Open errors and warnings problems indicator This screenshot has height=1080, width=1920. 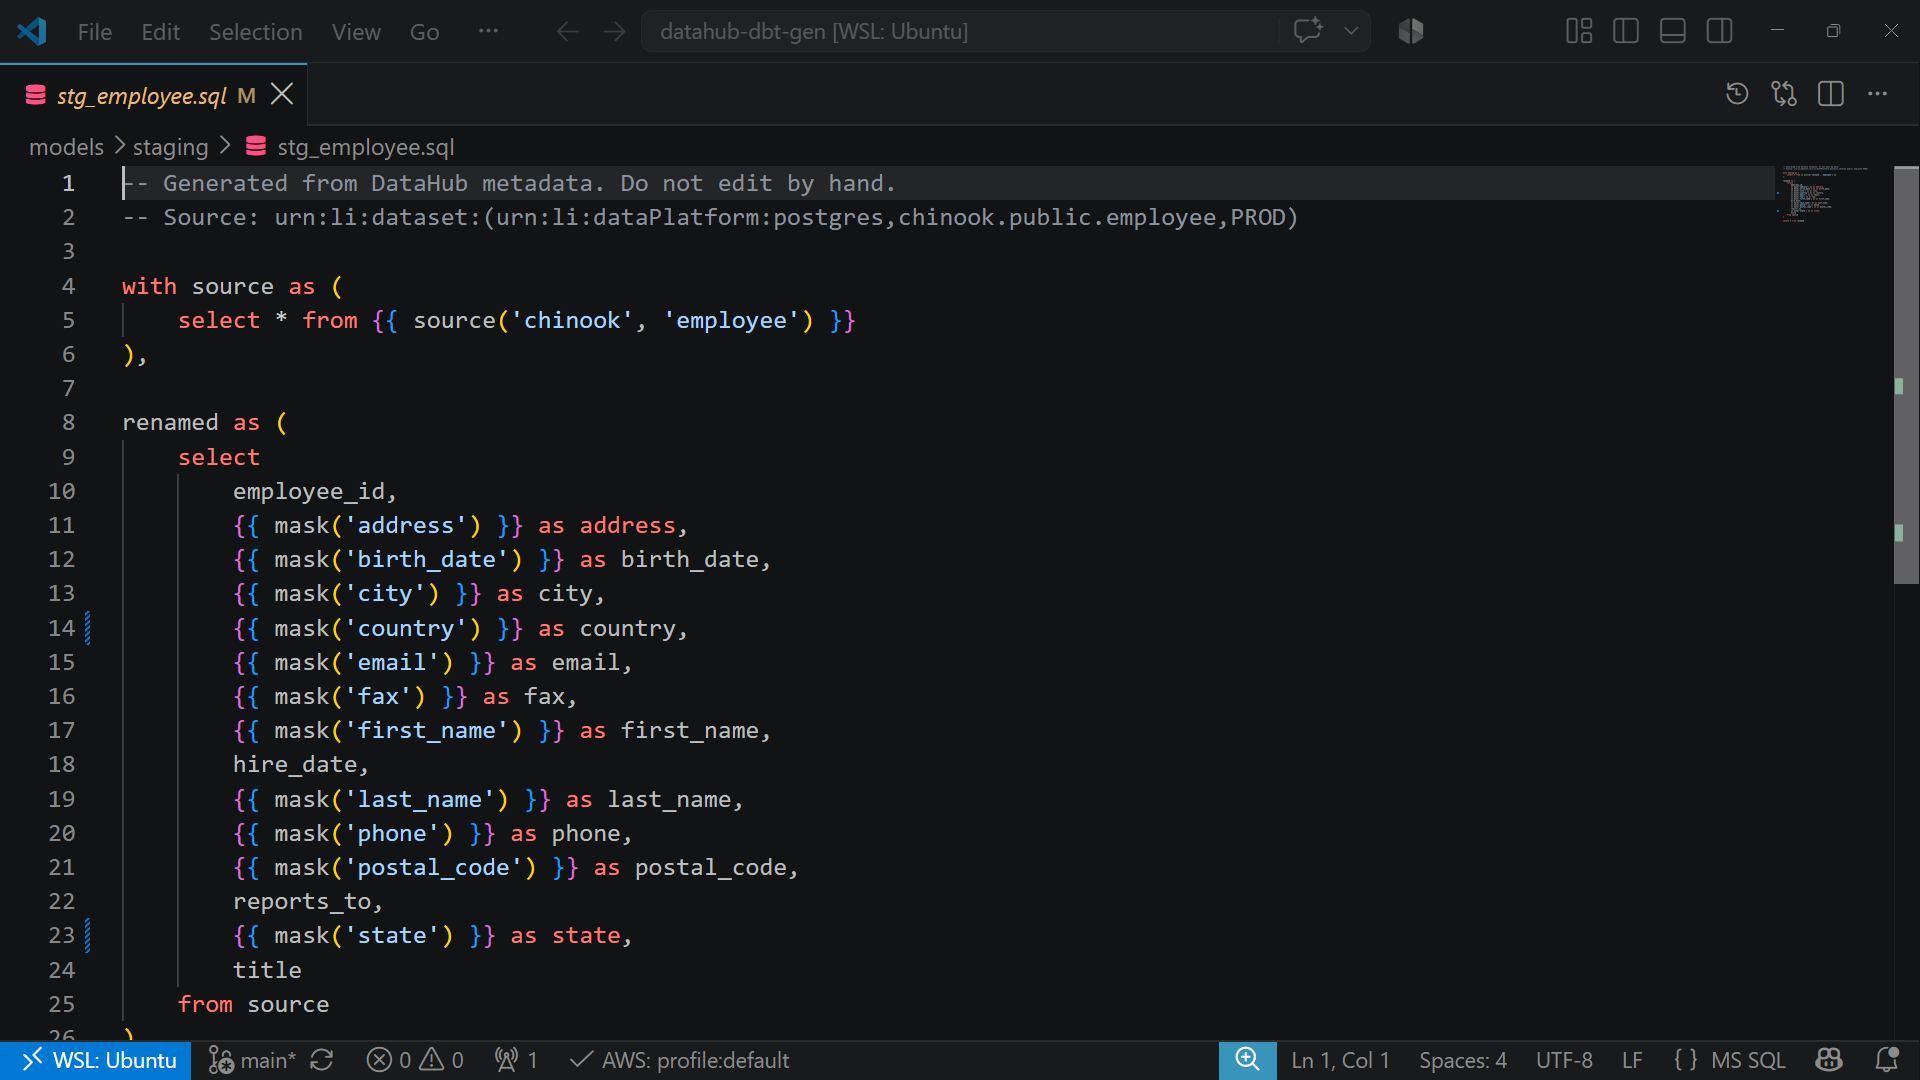pyautogui.click(x=415, y=1060)
